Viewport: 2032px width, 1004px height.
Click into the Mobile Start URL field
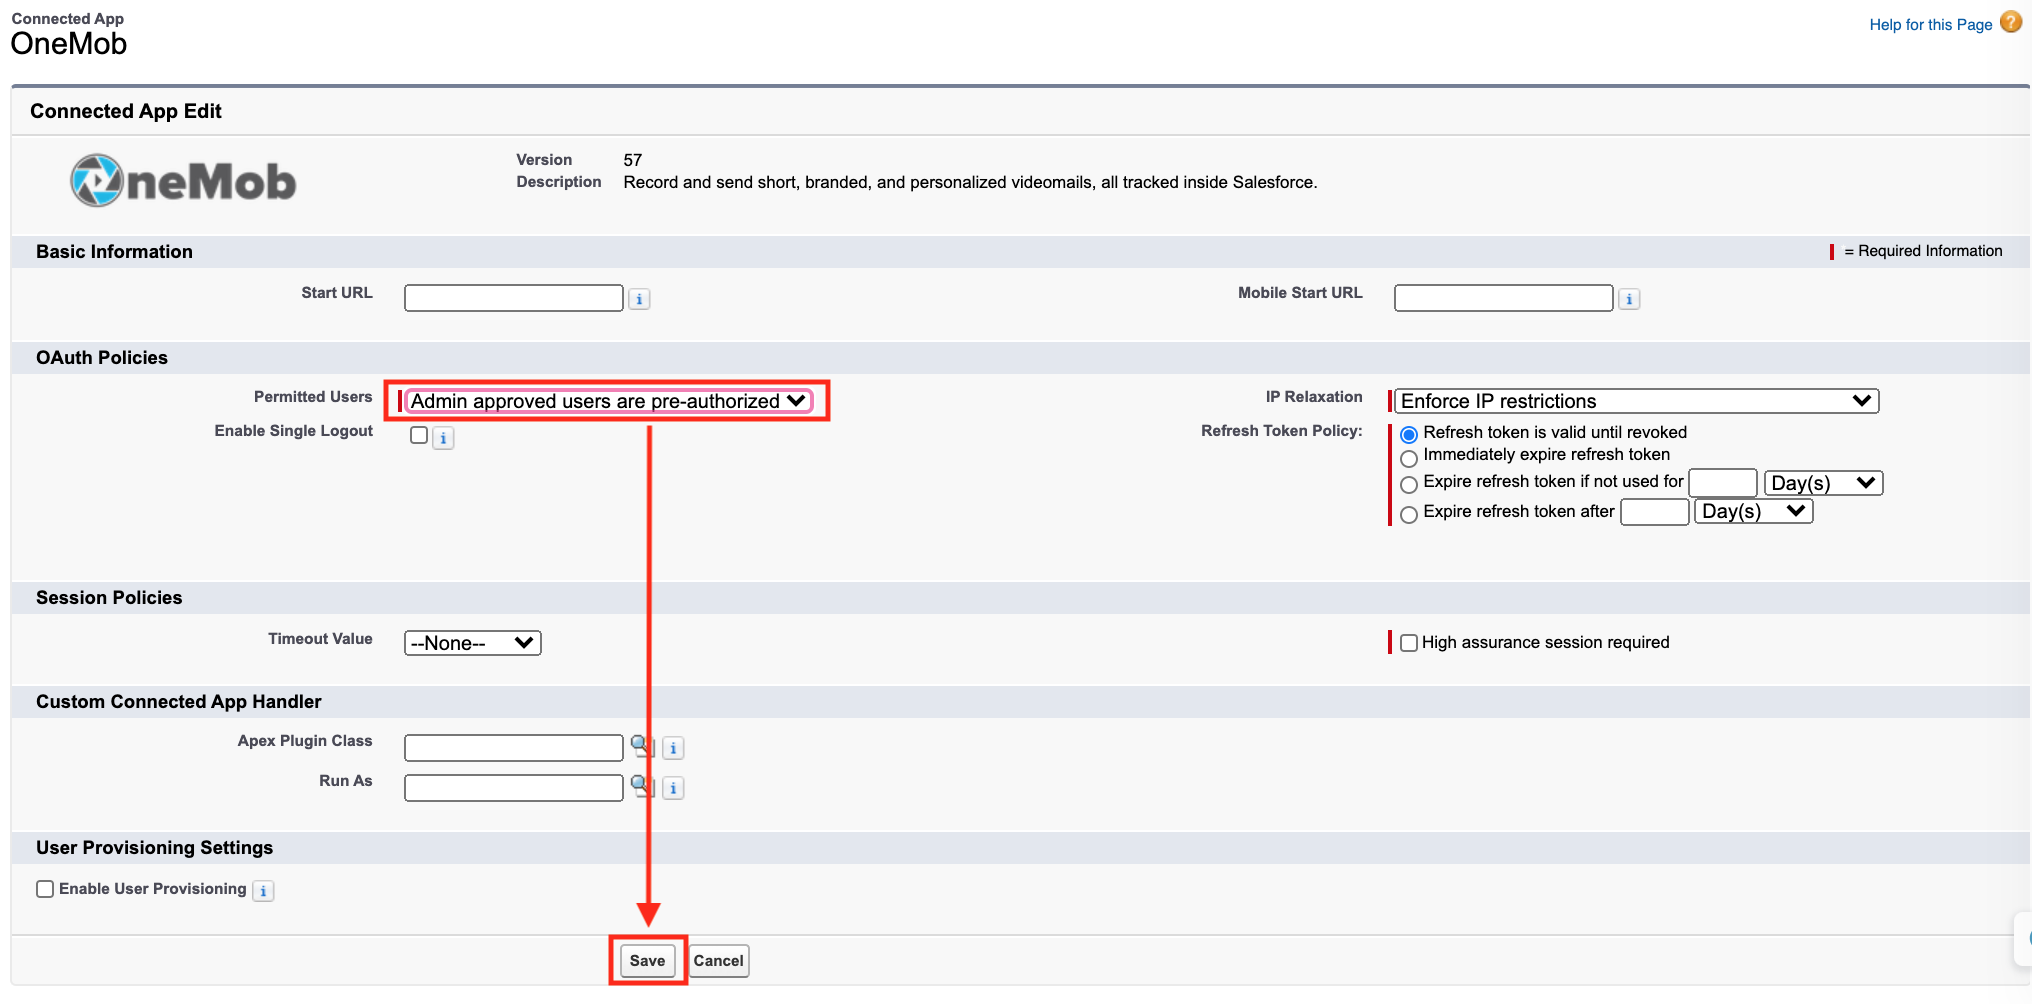(1503, 298)
